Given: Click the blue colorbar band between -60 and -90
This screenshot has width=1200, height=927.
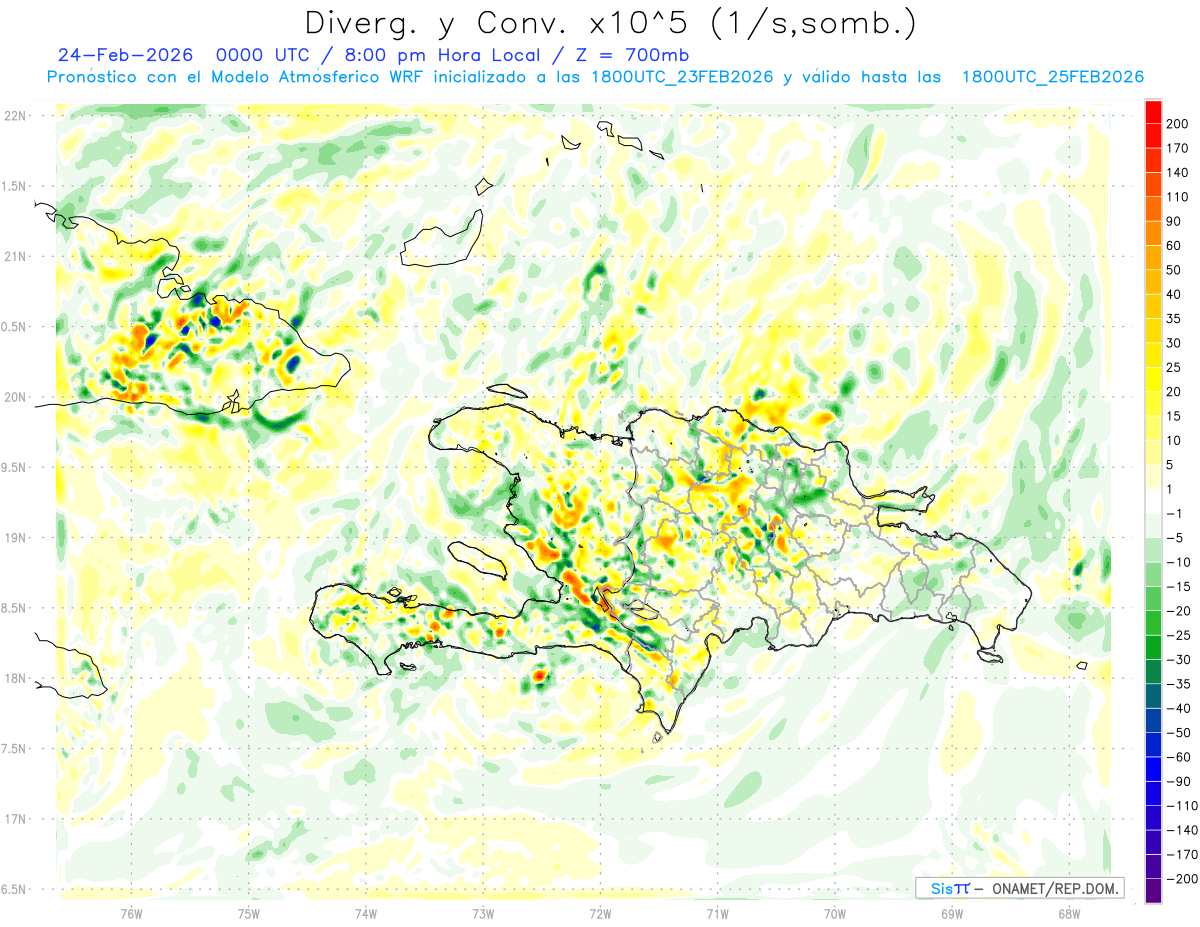Looking at the screenshot, I should pos(1153,769).
